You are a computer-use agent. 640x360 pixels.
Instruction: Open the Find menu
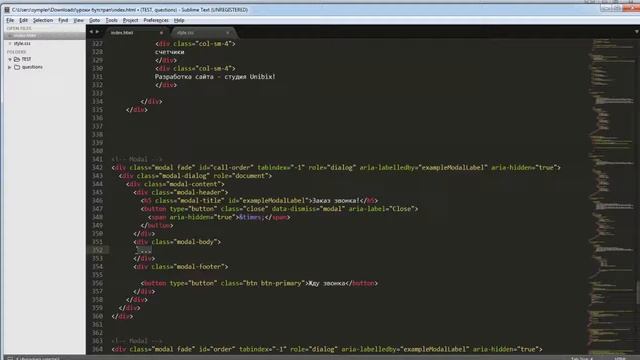[63, 20]
